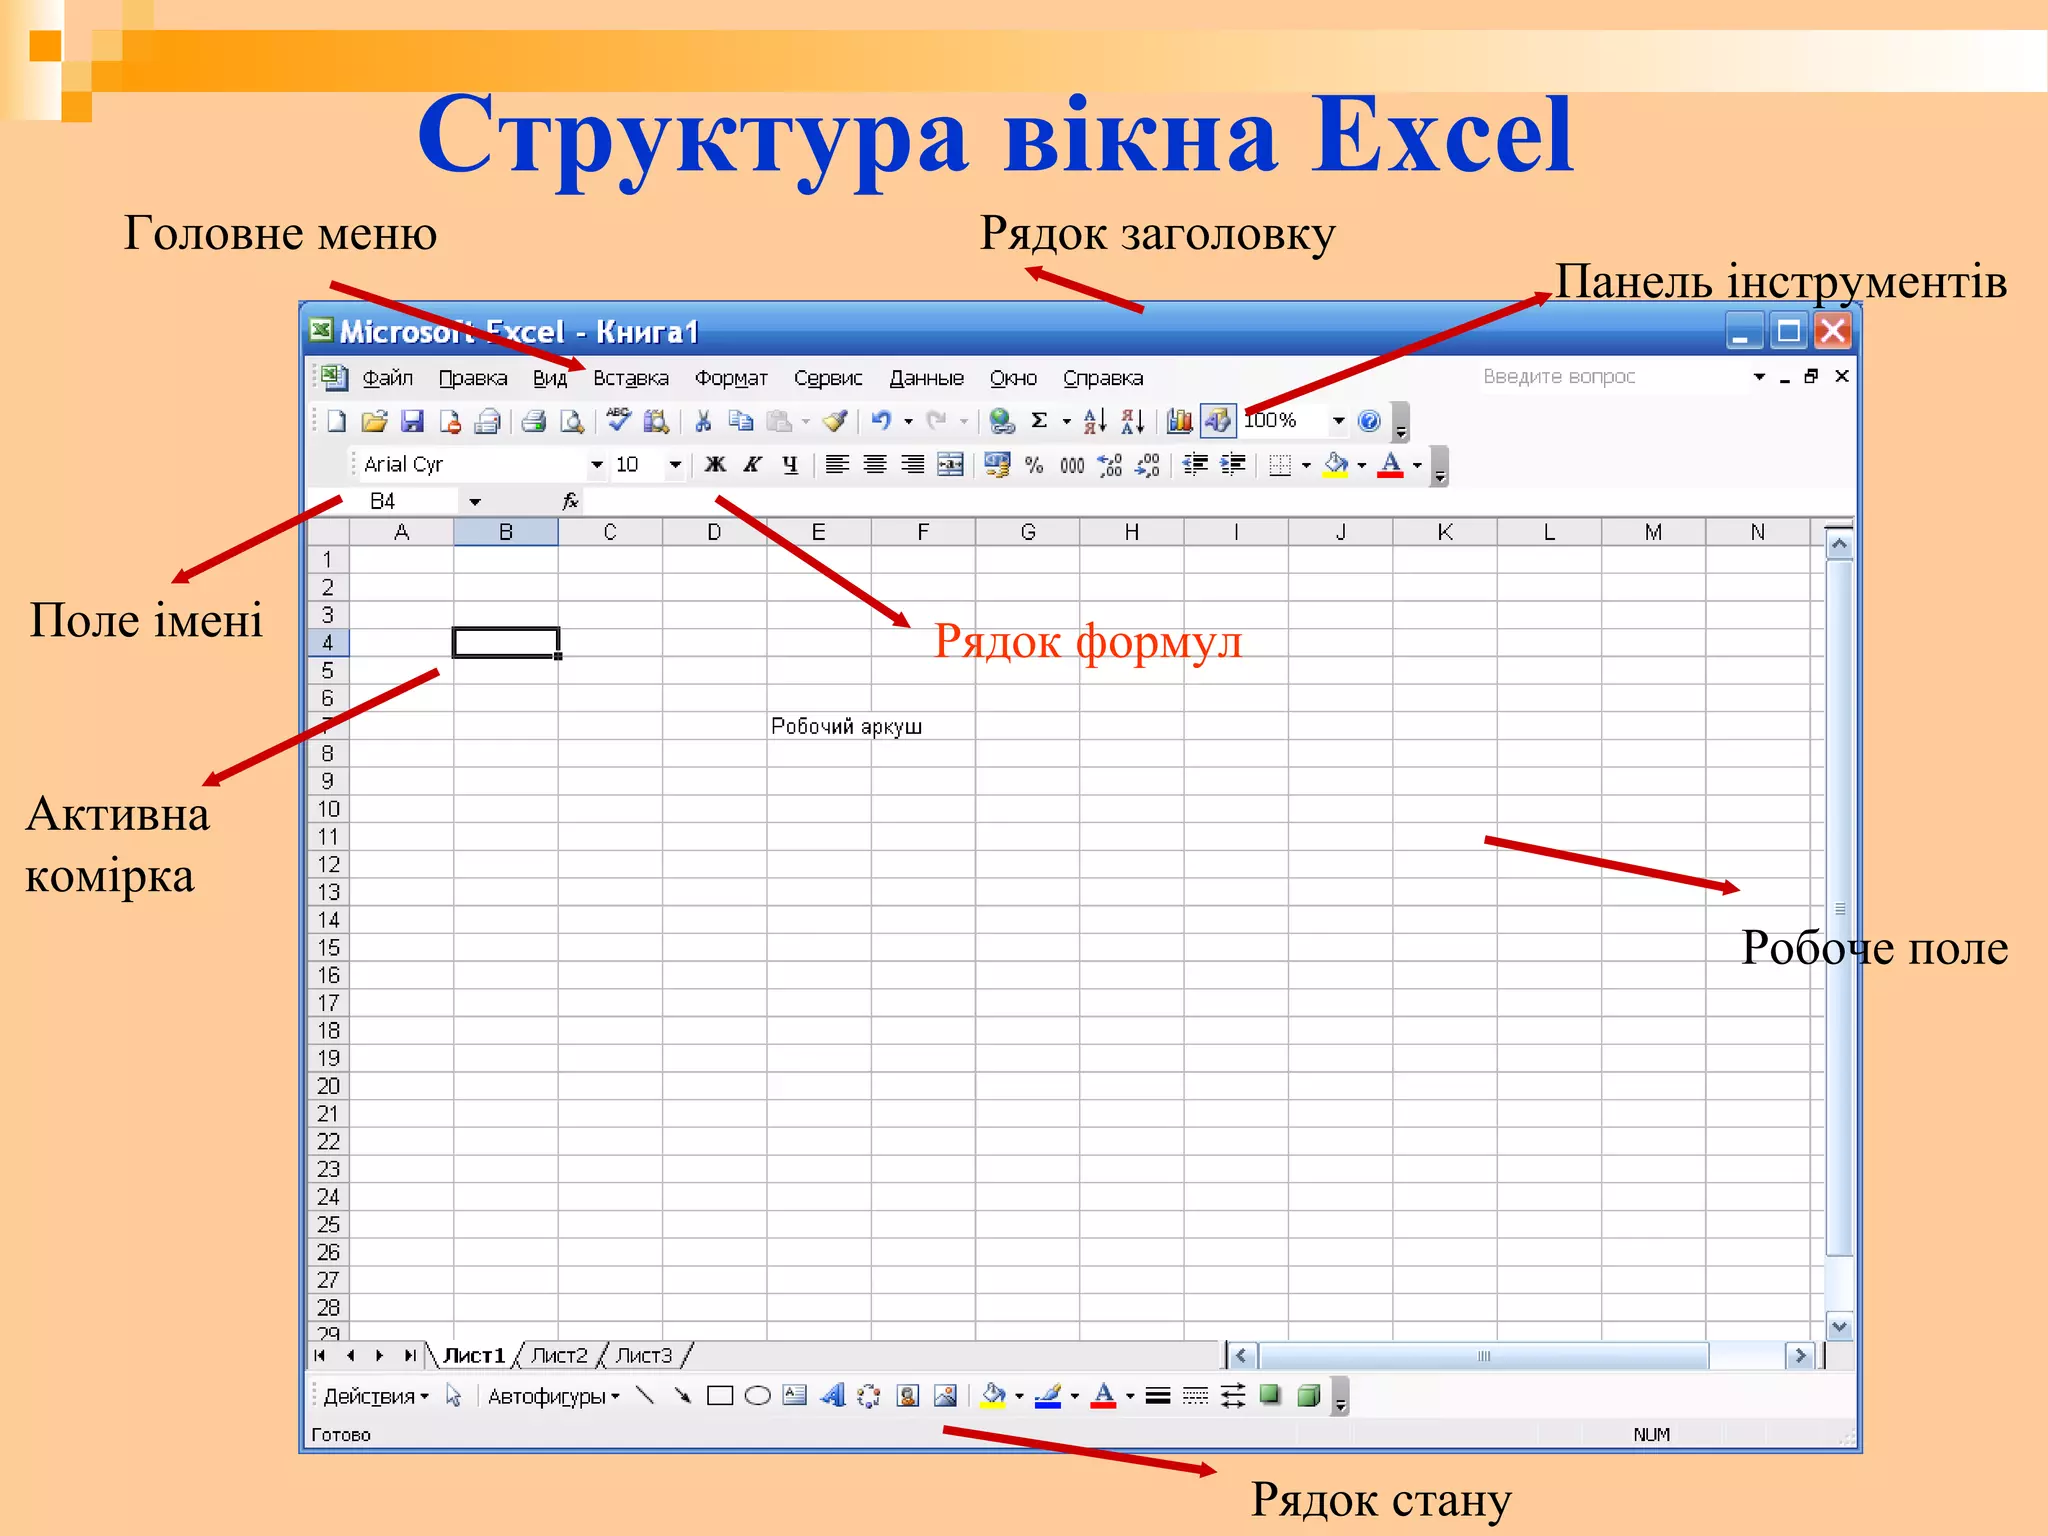Align text left in the cell
The width and height of the screenshot is (2048, 1536).
pos(837,465)
